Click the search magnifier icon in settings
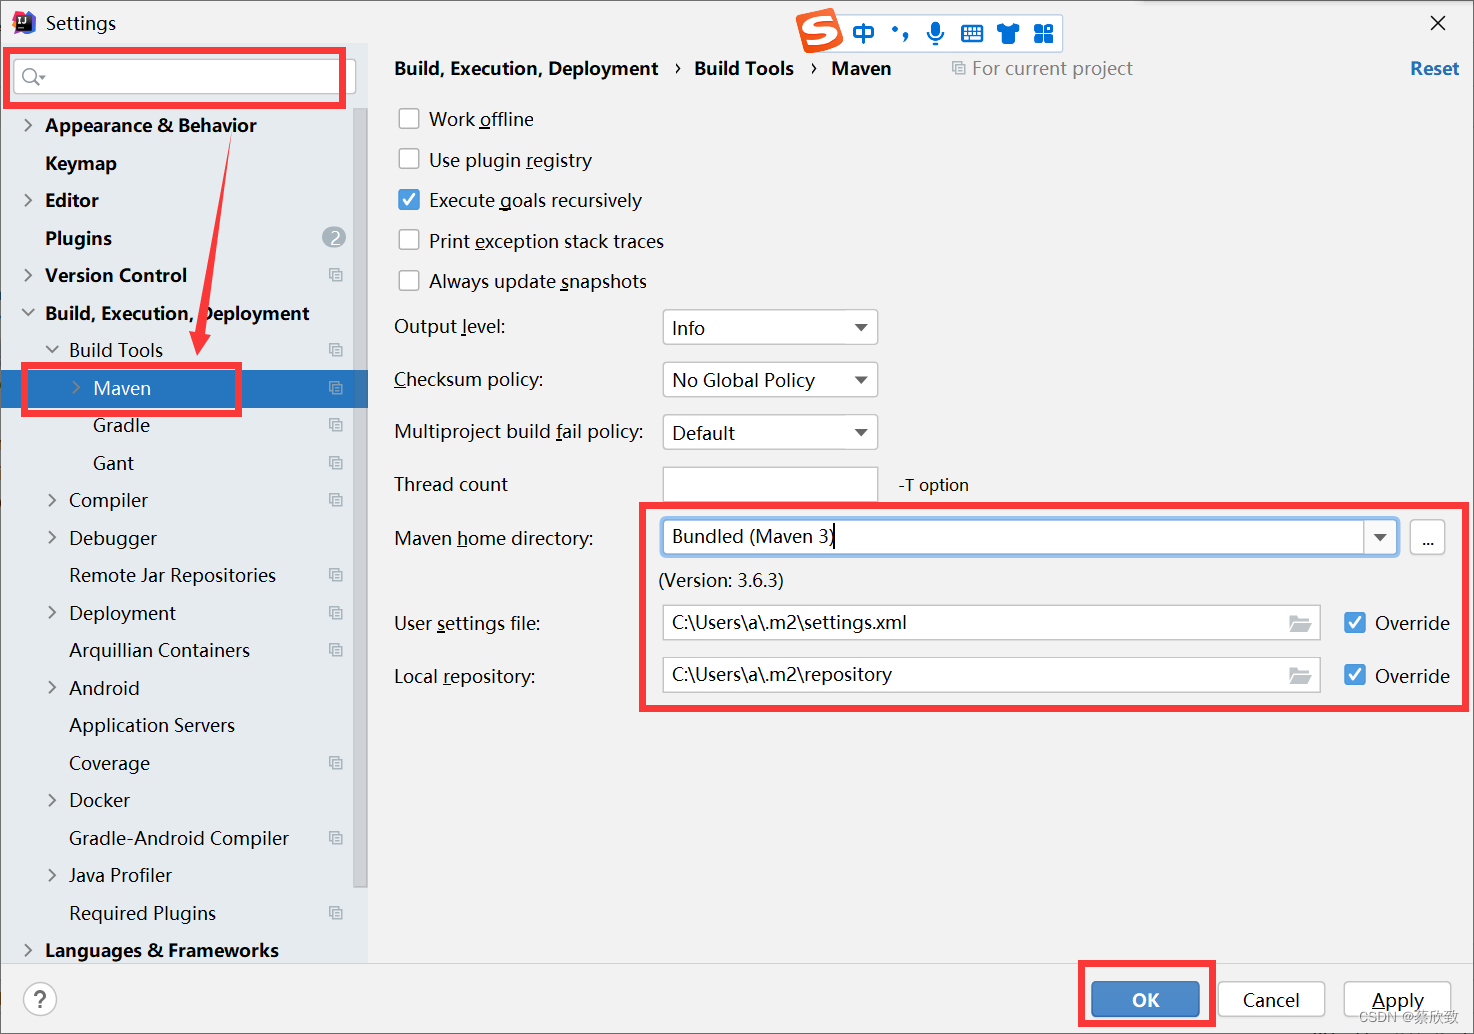This screenshot has width=1474, height=1034. point(33,77)
